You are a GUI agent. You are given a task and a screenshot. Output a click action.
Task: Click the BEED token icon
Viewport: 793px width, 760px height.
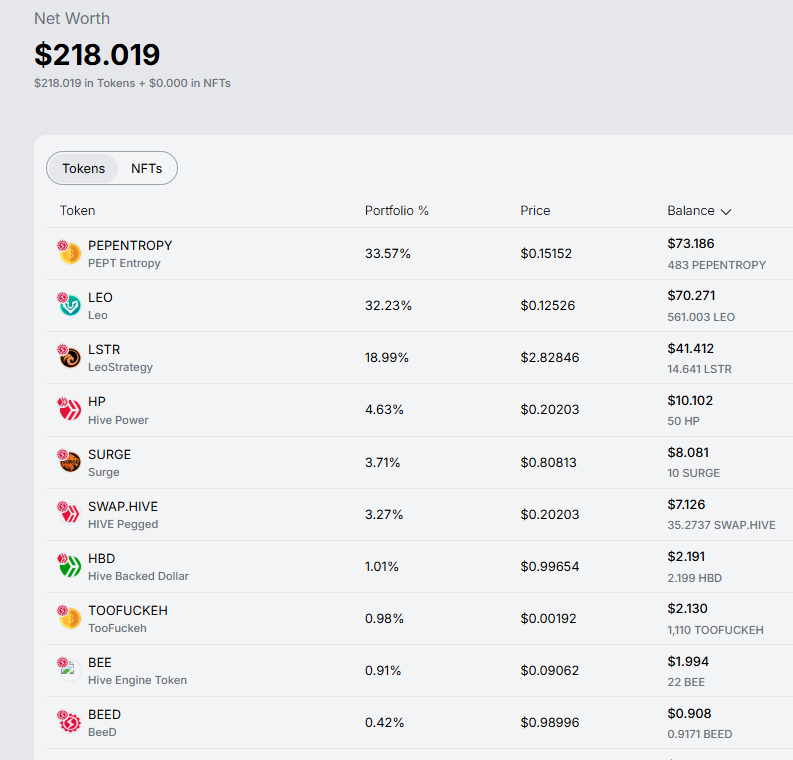(x=69, y=722)
